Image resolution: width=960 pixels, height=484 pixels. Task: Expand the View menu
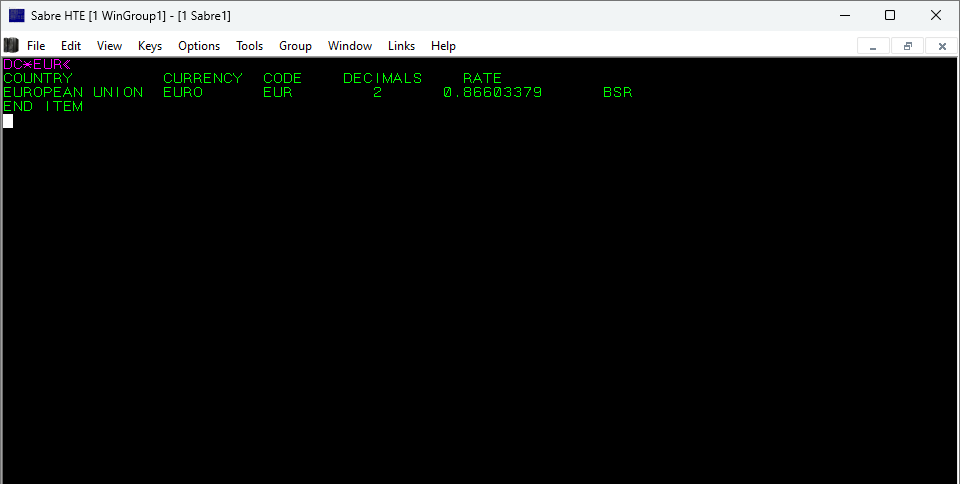point(109,46)
